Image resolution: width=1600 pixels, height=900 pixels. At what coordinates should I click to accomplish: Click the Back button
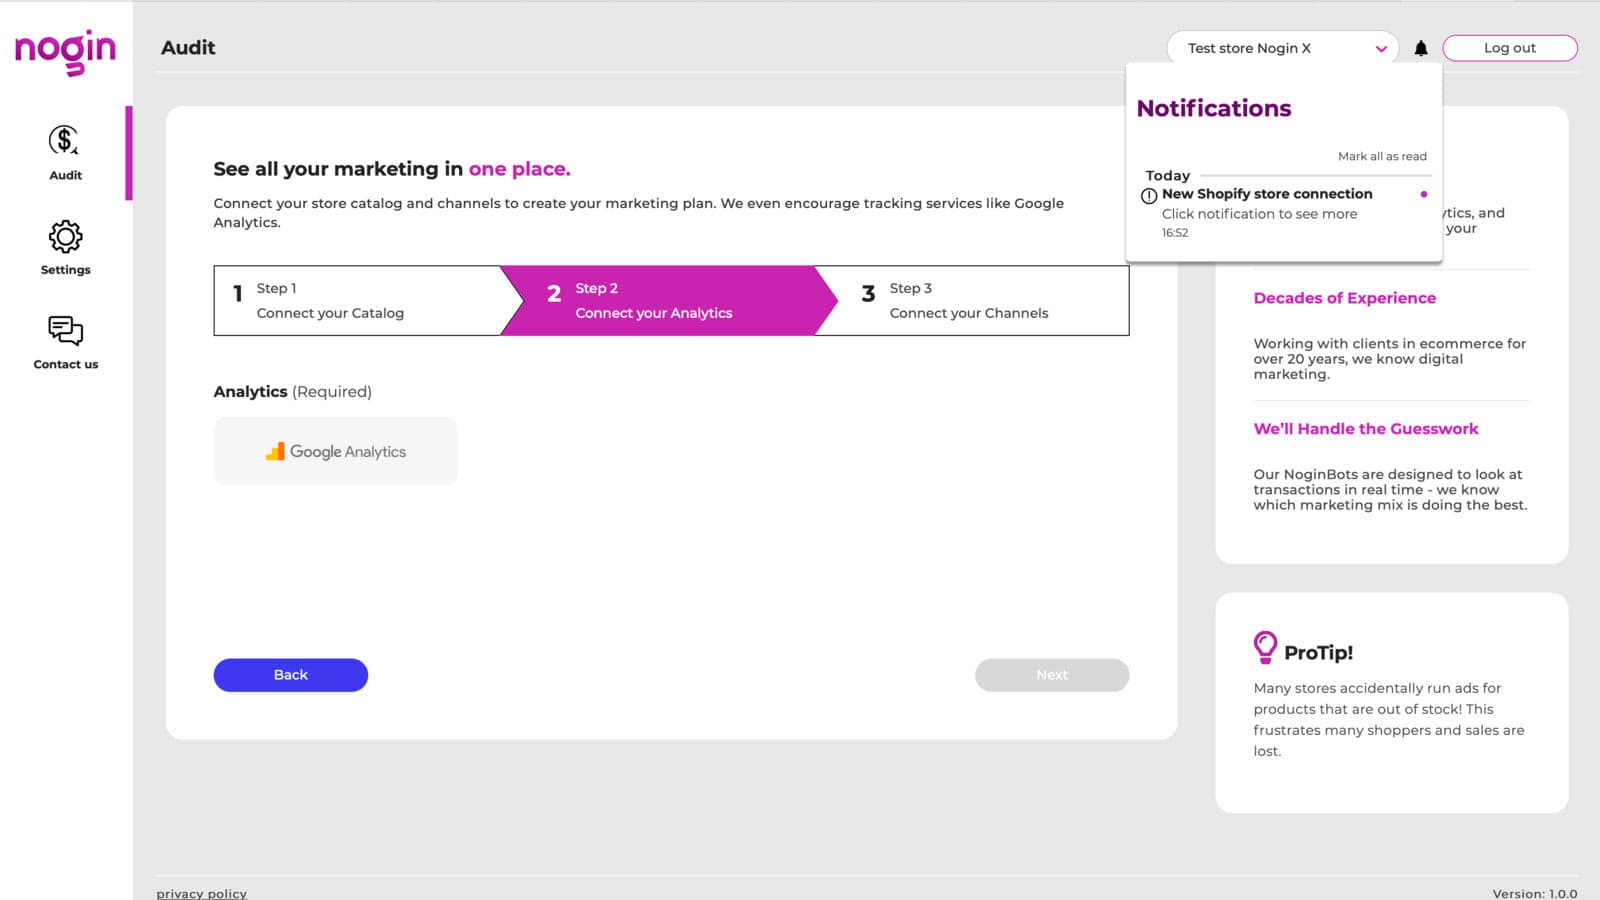290,674
